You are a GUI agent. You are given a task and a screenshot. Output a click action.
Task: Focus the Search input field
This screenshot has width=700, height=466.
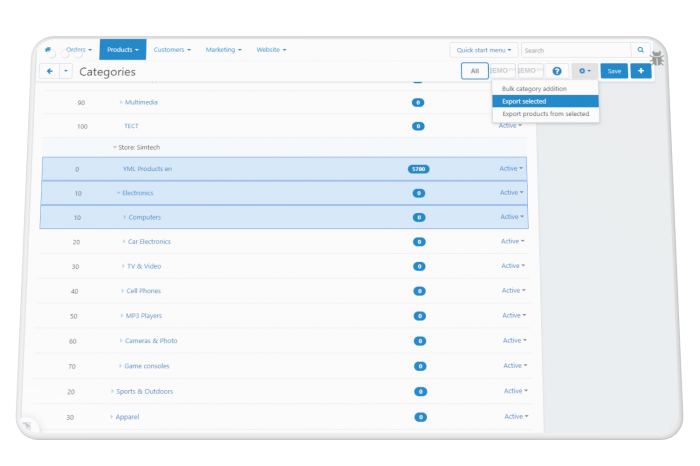[x=576, y=50]
